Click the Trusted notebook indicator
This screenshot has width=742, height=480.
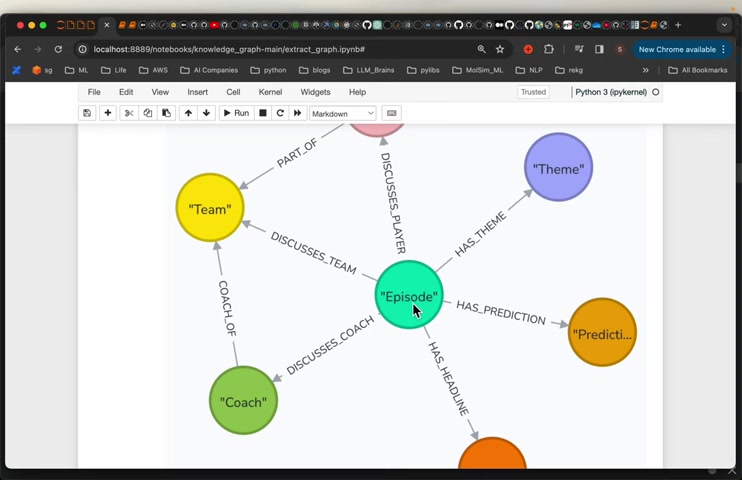point(533,92)
